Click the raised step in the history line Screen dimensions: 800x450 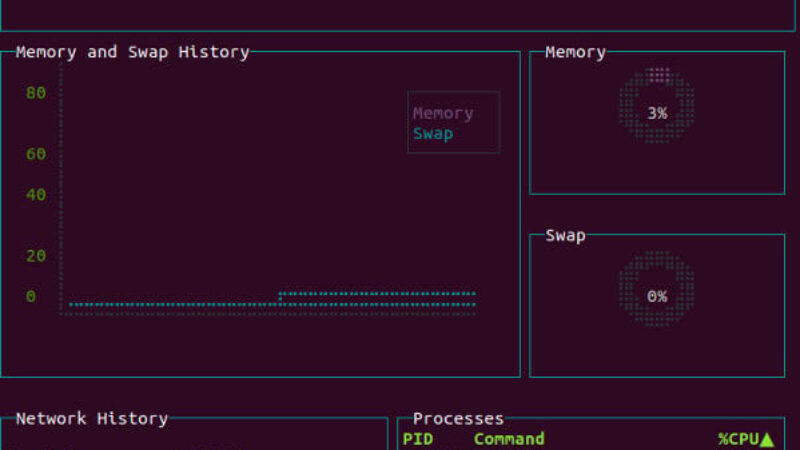pos(280,295)
